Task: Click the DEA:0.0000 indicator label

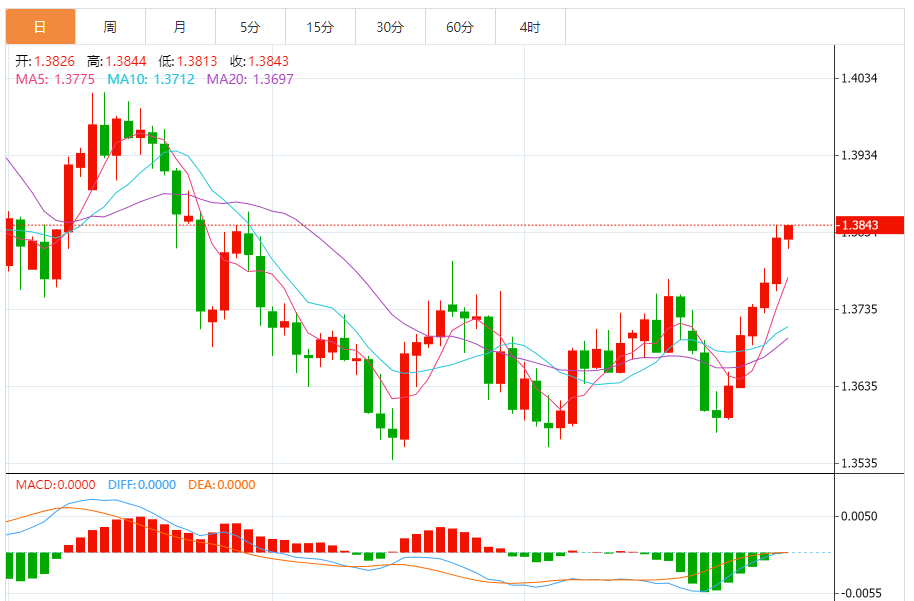Action: tap(222, 485)
